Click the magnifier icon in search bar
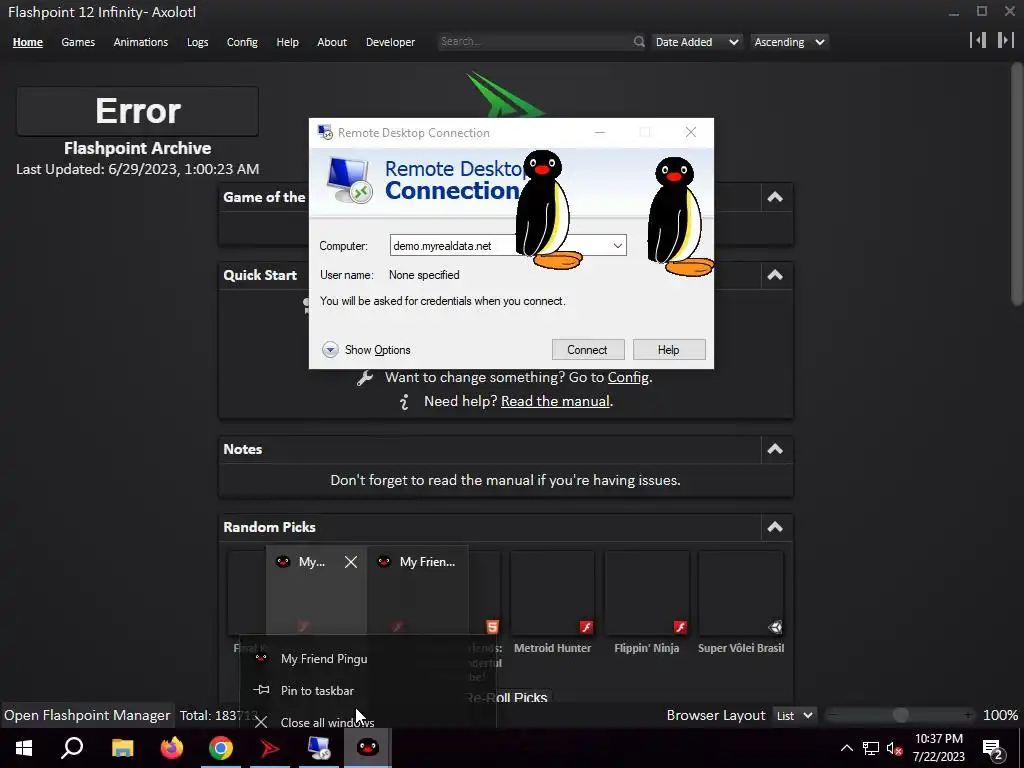Viewport: 1024px width, 768px height. point(639,42)
